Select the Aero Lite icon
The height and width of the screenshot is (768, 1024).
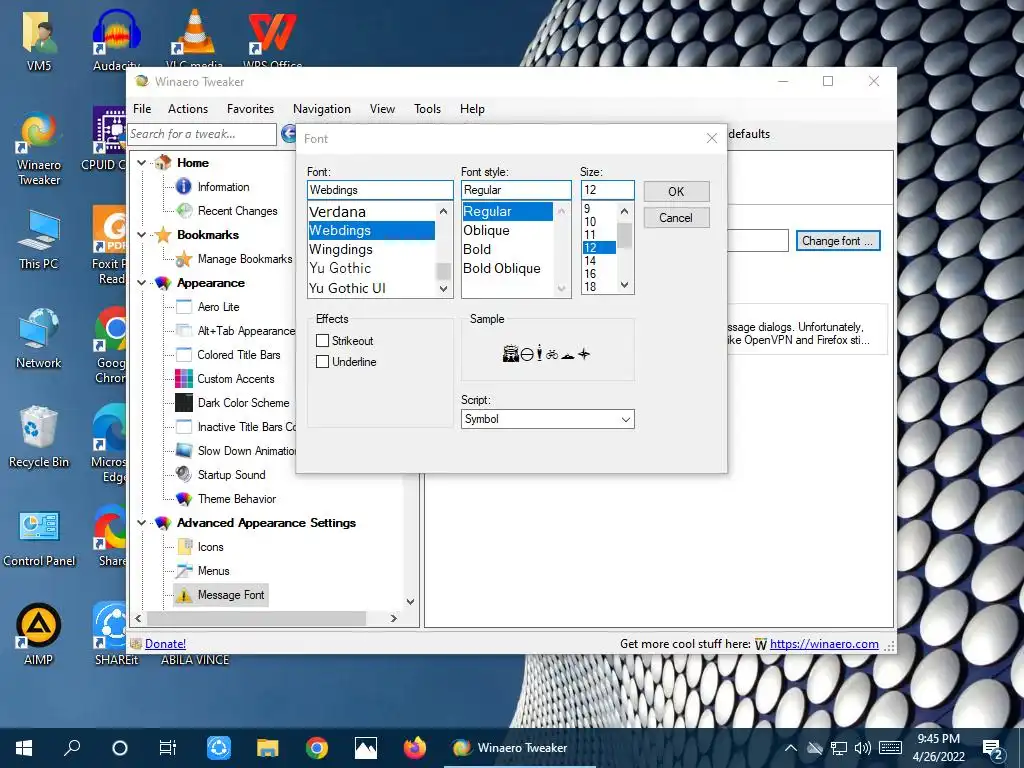pos(184,307)
